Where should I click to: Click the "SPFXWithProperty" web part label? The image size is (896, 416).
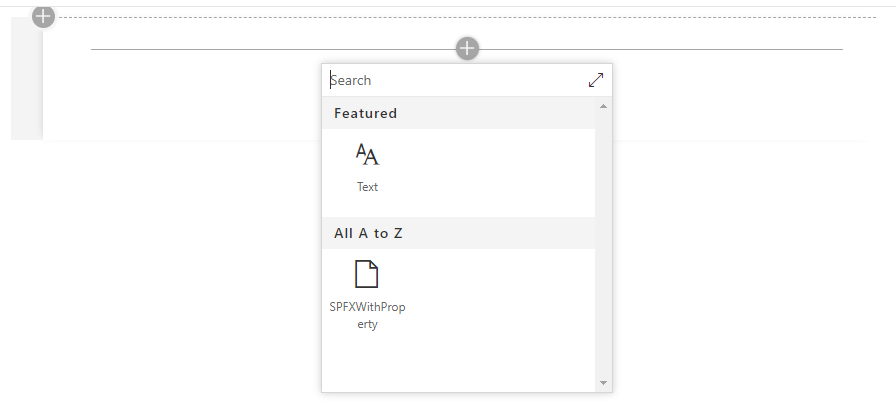(367, 315)
